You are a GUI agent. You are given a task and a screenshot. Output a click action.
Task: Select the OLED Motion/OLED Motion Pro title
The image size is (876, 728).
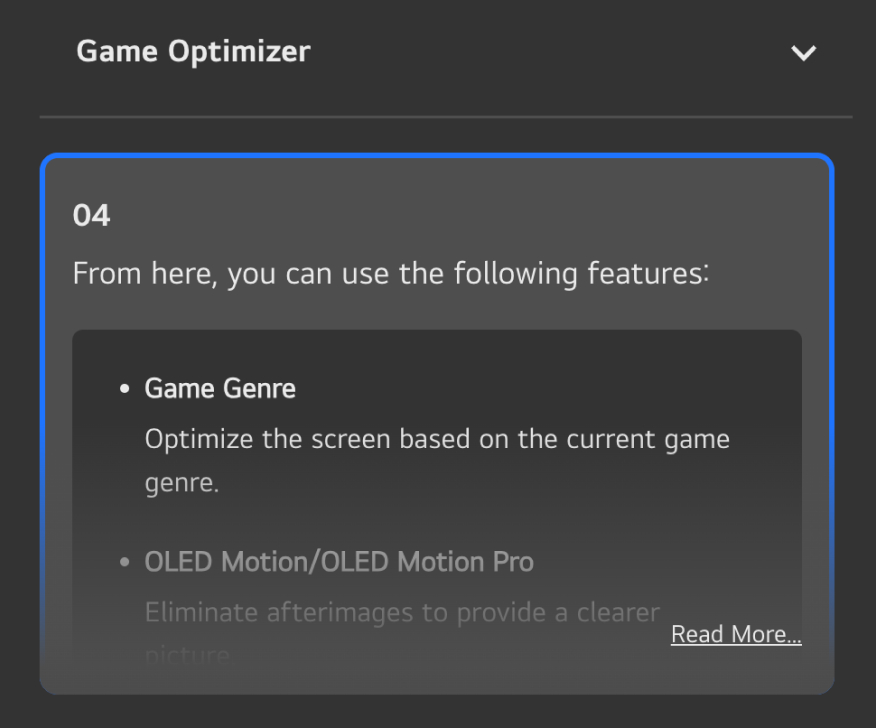(x=339, y=562)
